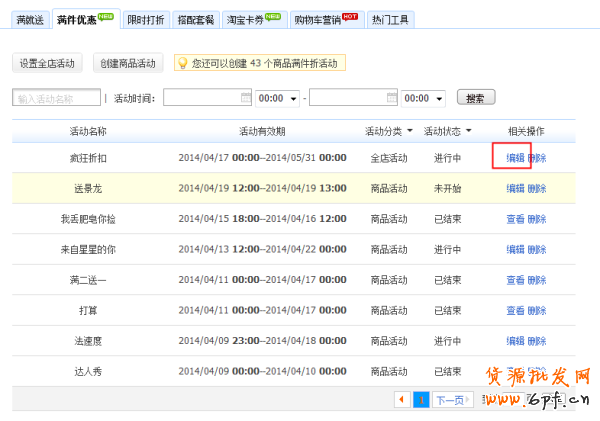The image size is (600, 421).
Task: Open the 活动分类 column filter dropdown
Action: pos(410,132)
